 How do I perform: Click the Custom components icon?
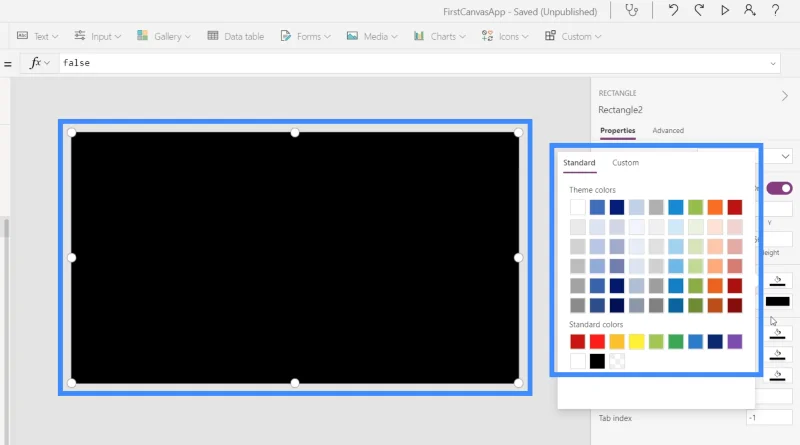click(550, 36)
